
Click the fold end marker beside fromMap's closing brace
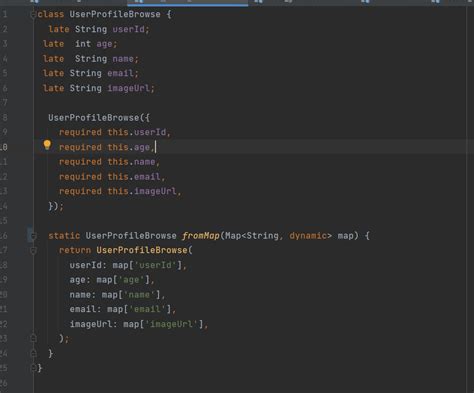click(33, 353)
